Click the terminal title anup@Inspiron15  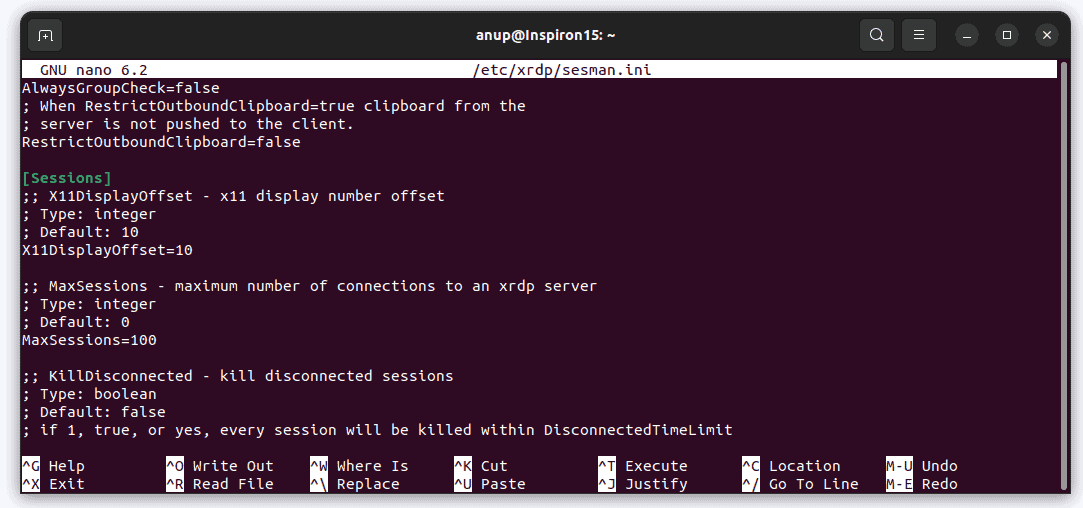[x=545, y=35]
